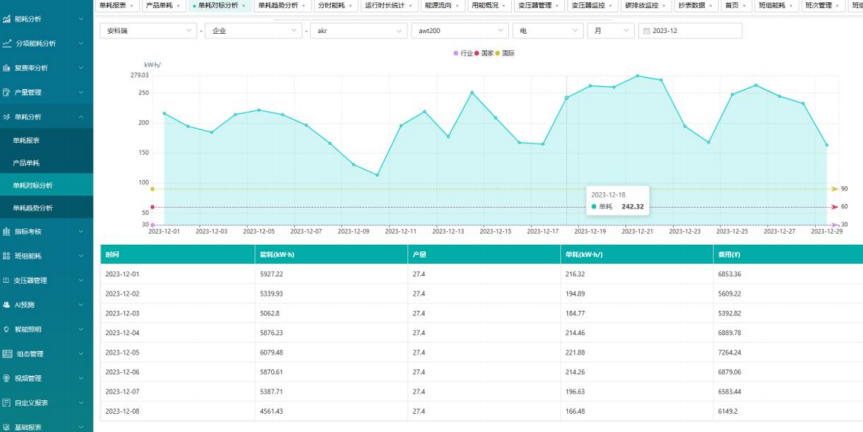Toggle the 行业 series in the chart legend
The width and height of the screenshot is (863, 432).
(462, 53)
